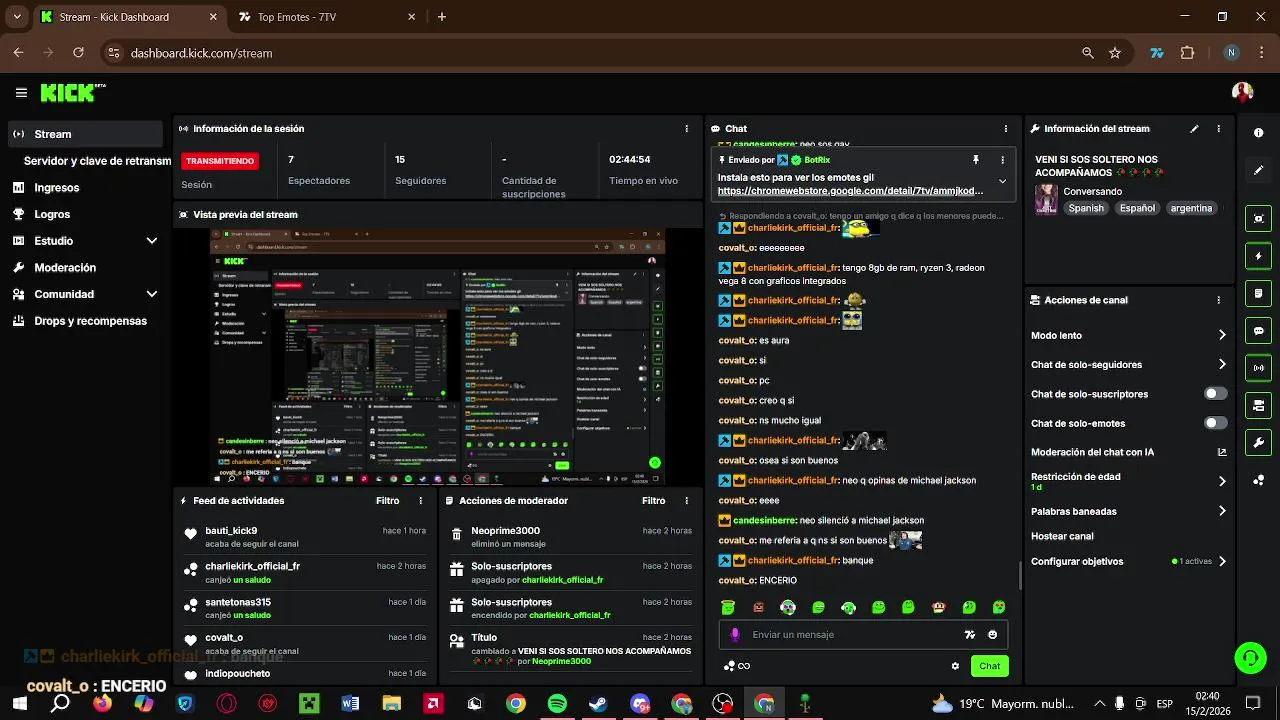1280x720 pixels.
Task: Toggle the chat bubble widget icon
Action: (1258, 331)
